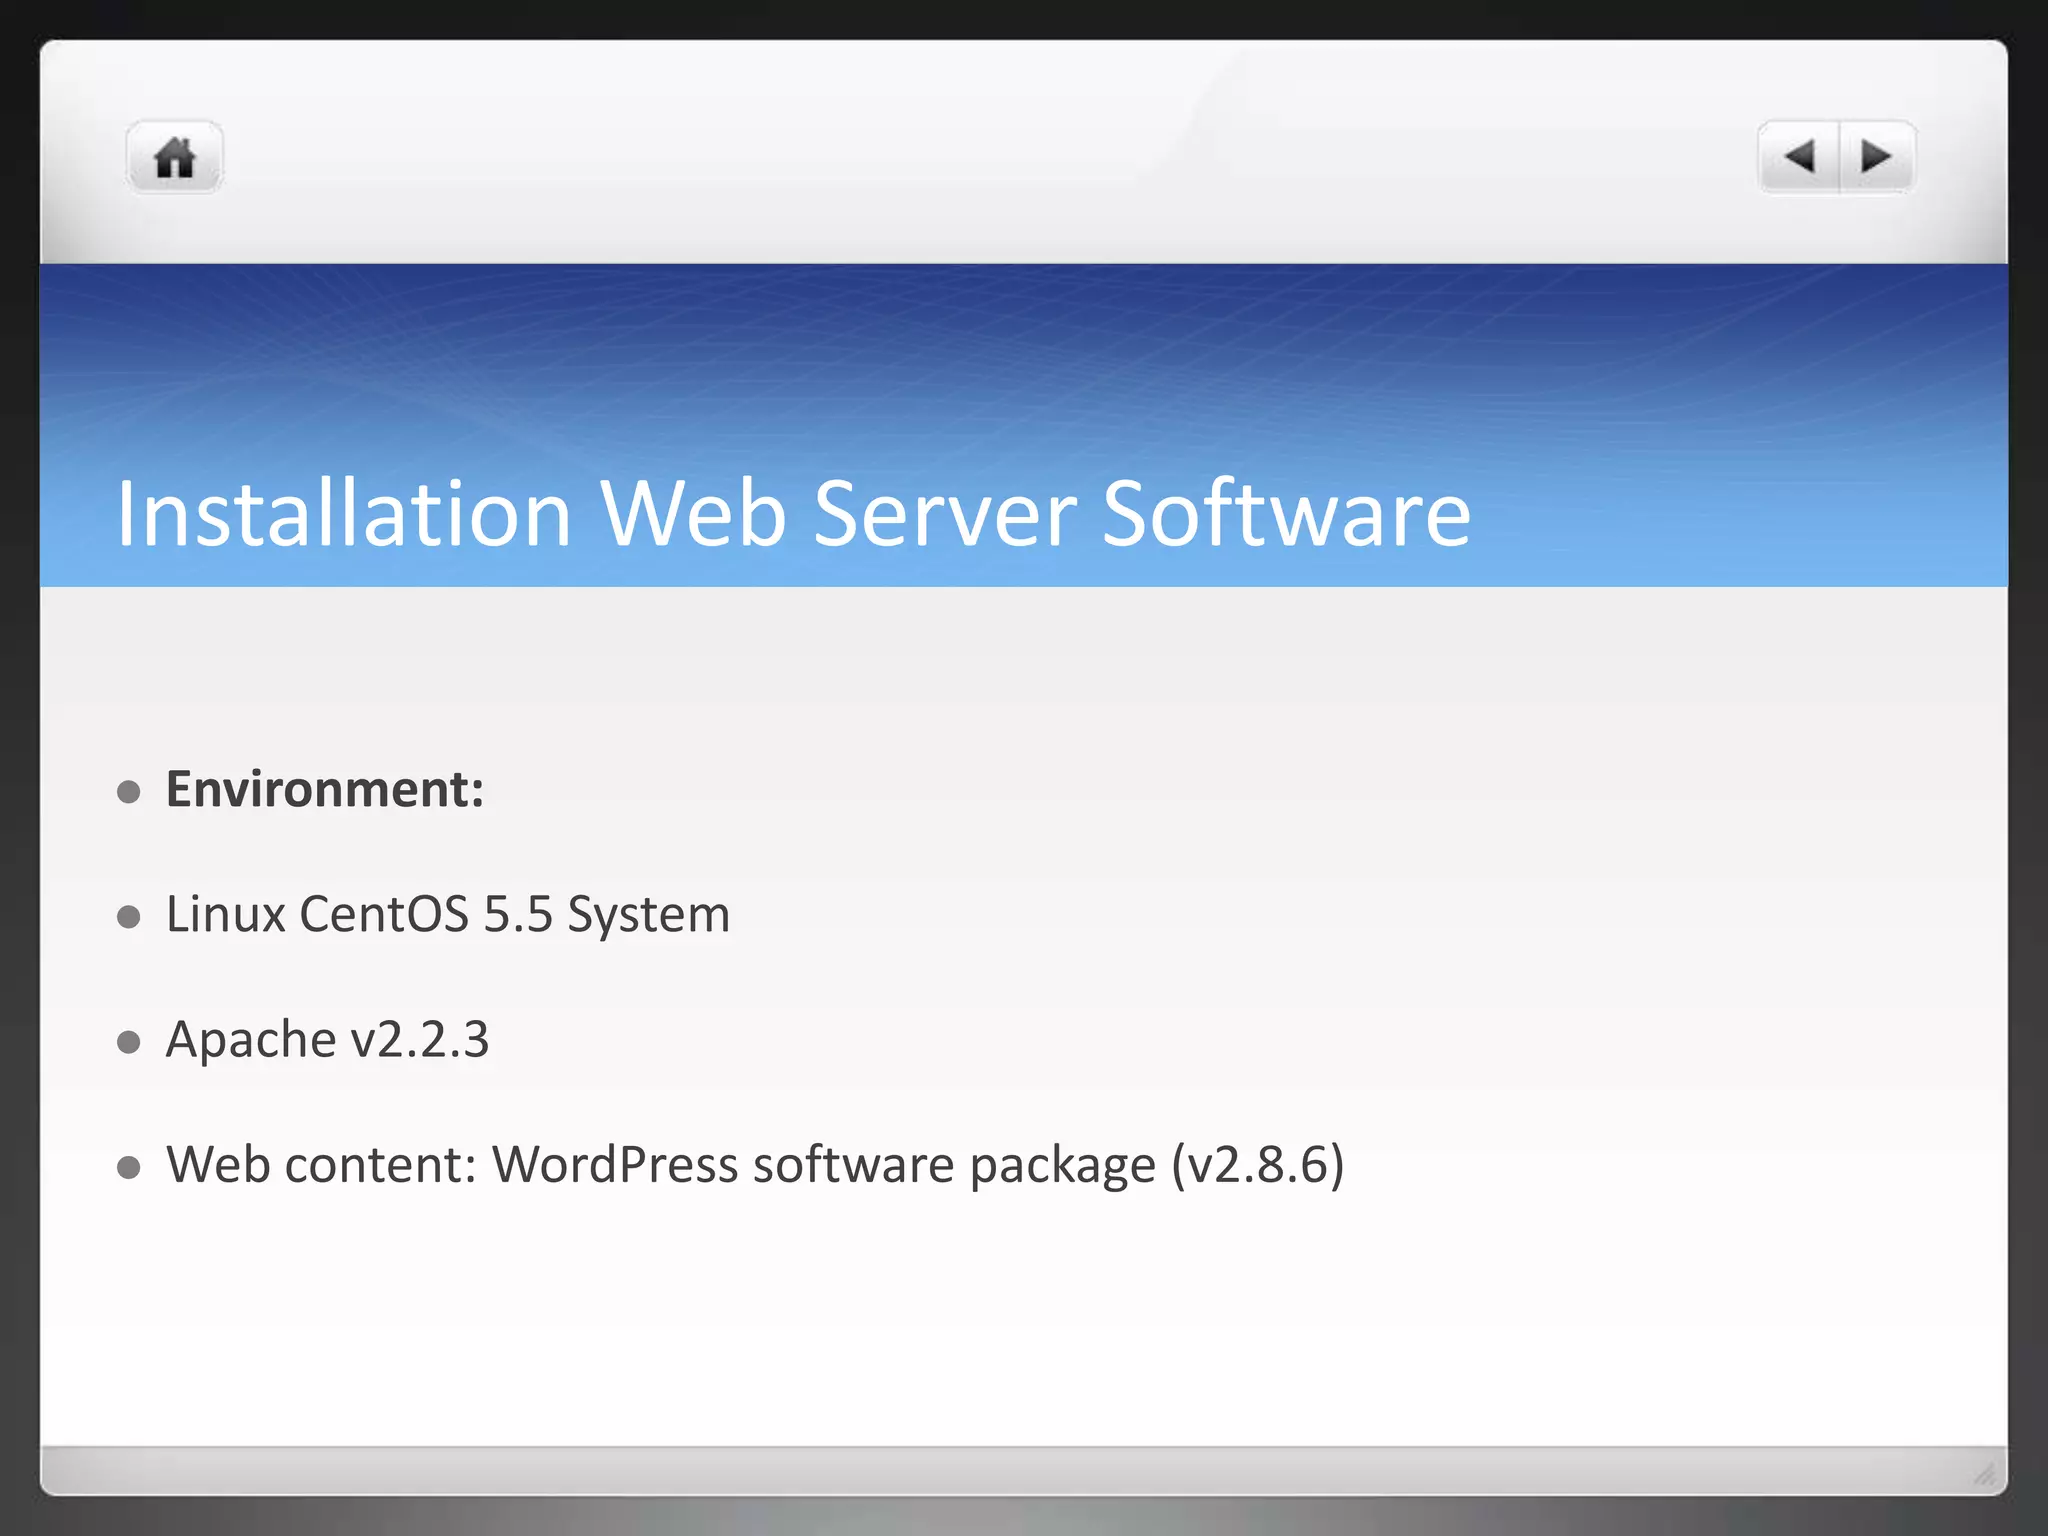Advance to next slide with right arrow
The height and width of the screenshot is (1536, 2048).
pyautogui.click(x=1877, y=157)
